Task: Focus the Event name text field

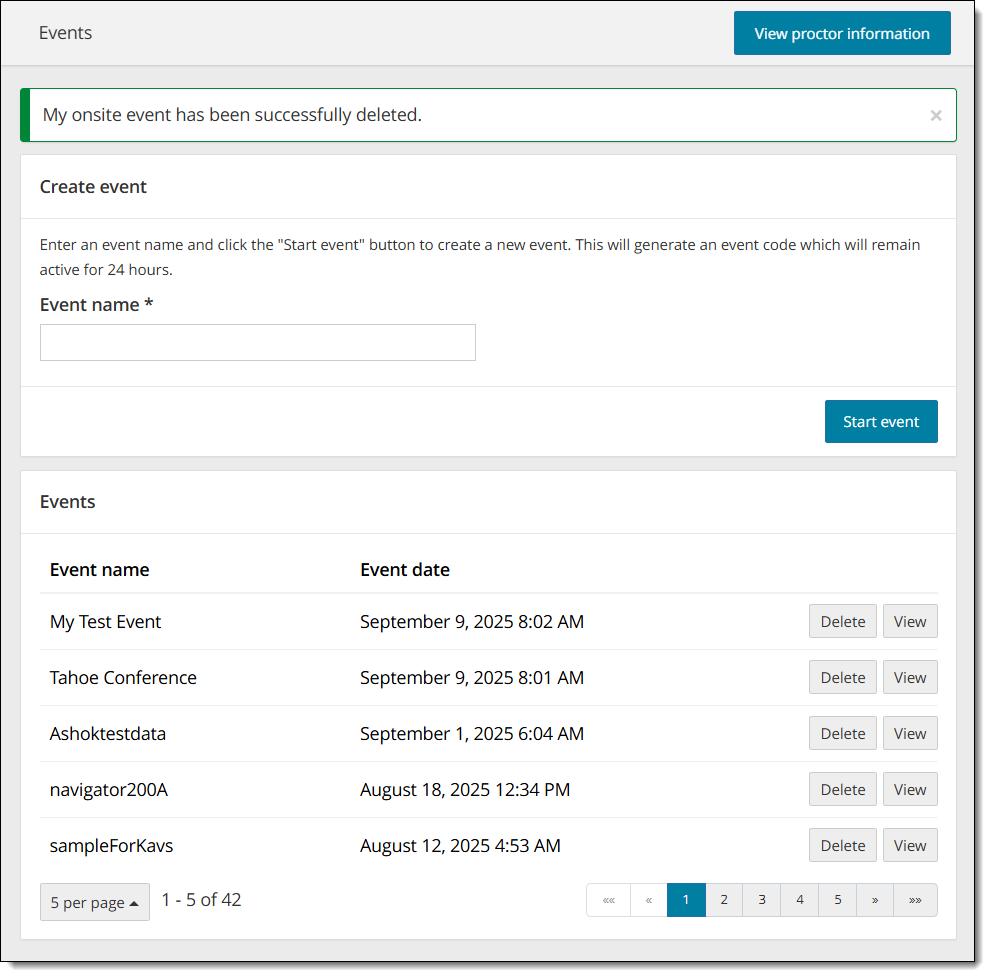Action: point(257,343)
